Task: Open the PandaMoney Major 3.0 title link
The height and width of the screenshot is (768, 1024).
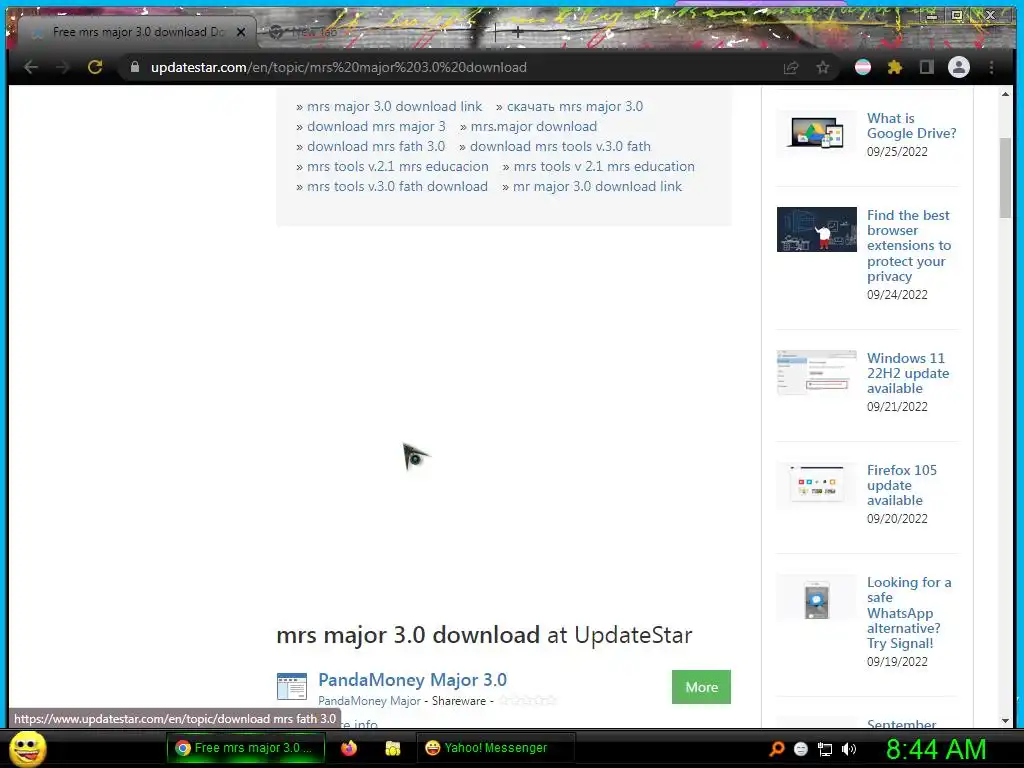Action: pyautogui.click(x=412, y=680)
